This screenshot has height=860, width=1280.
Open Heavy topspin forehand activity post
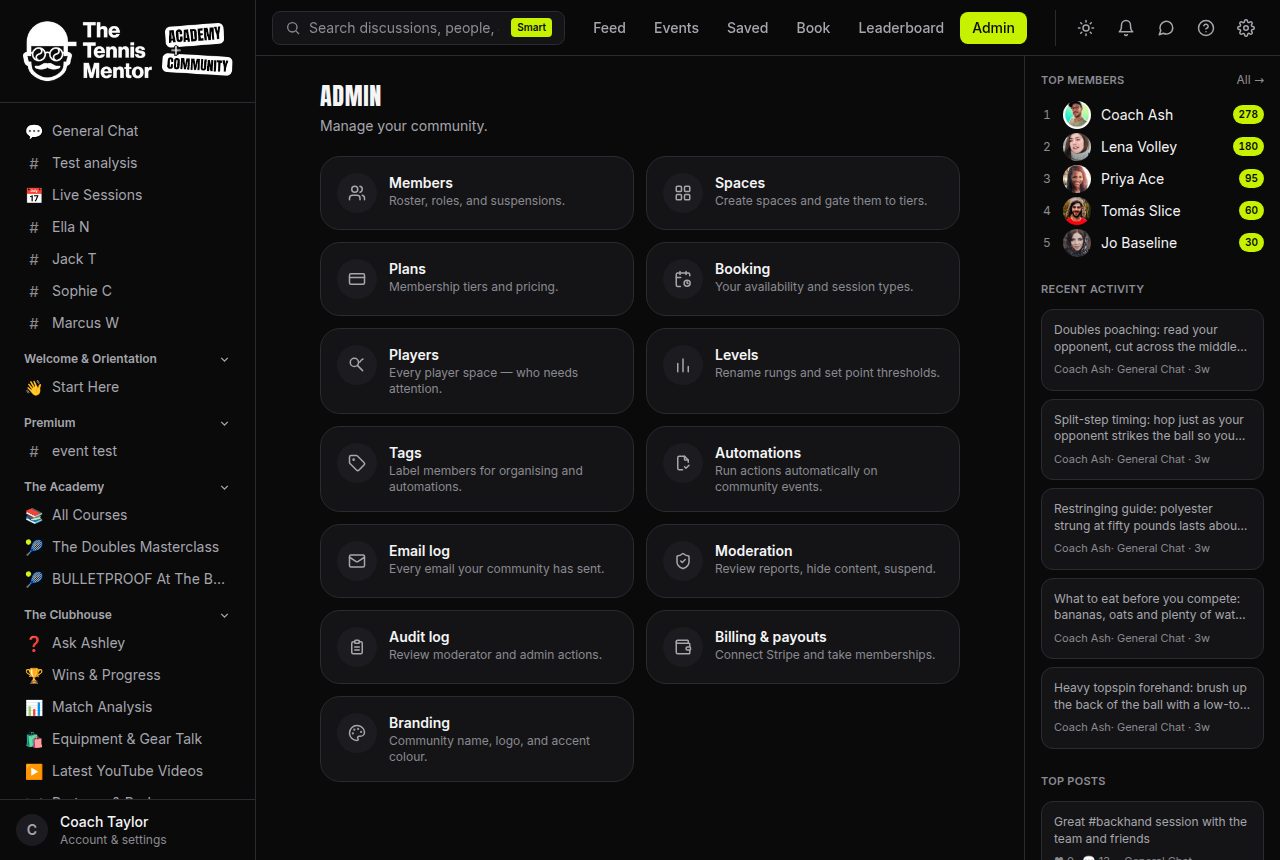1152,707
